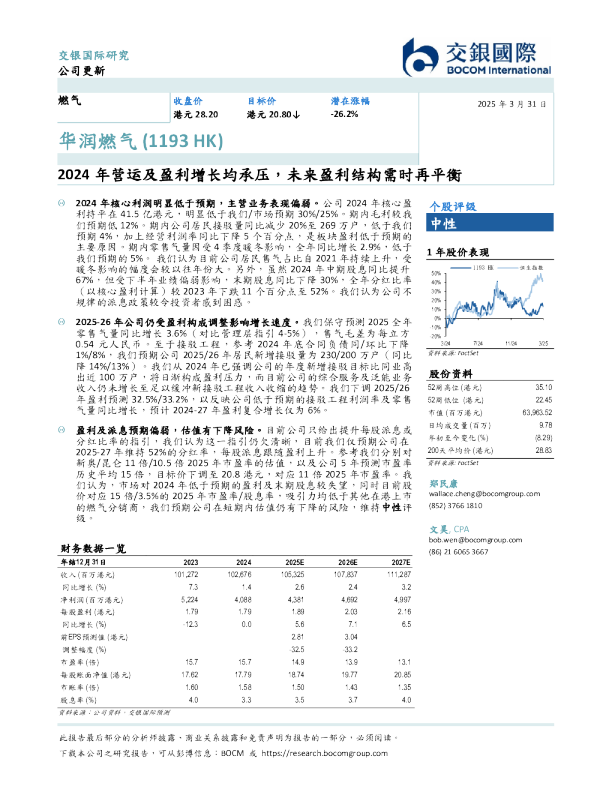Click the second paragraph's bullet icon

click(62, 352)
